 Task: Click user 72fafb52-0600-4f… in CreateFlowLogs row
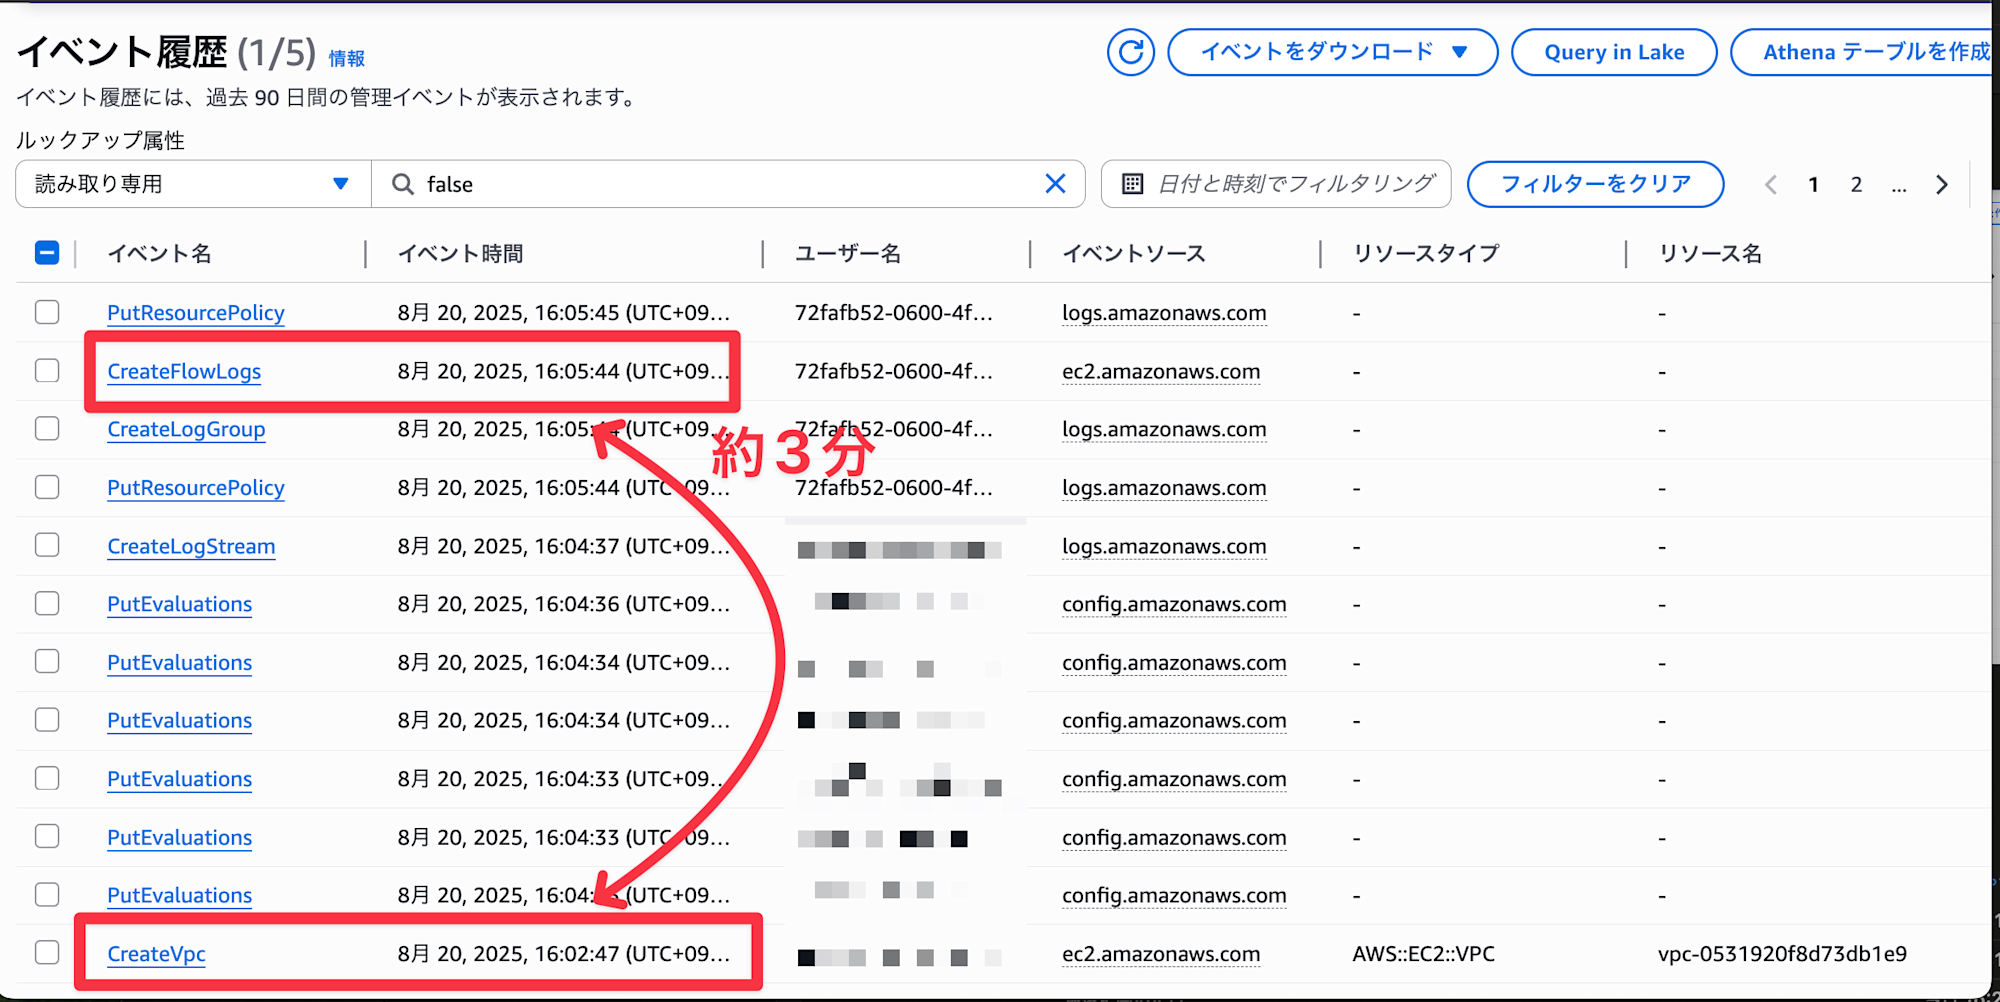point(894,372)
